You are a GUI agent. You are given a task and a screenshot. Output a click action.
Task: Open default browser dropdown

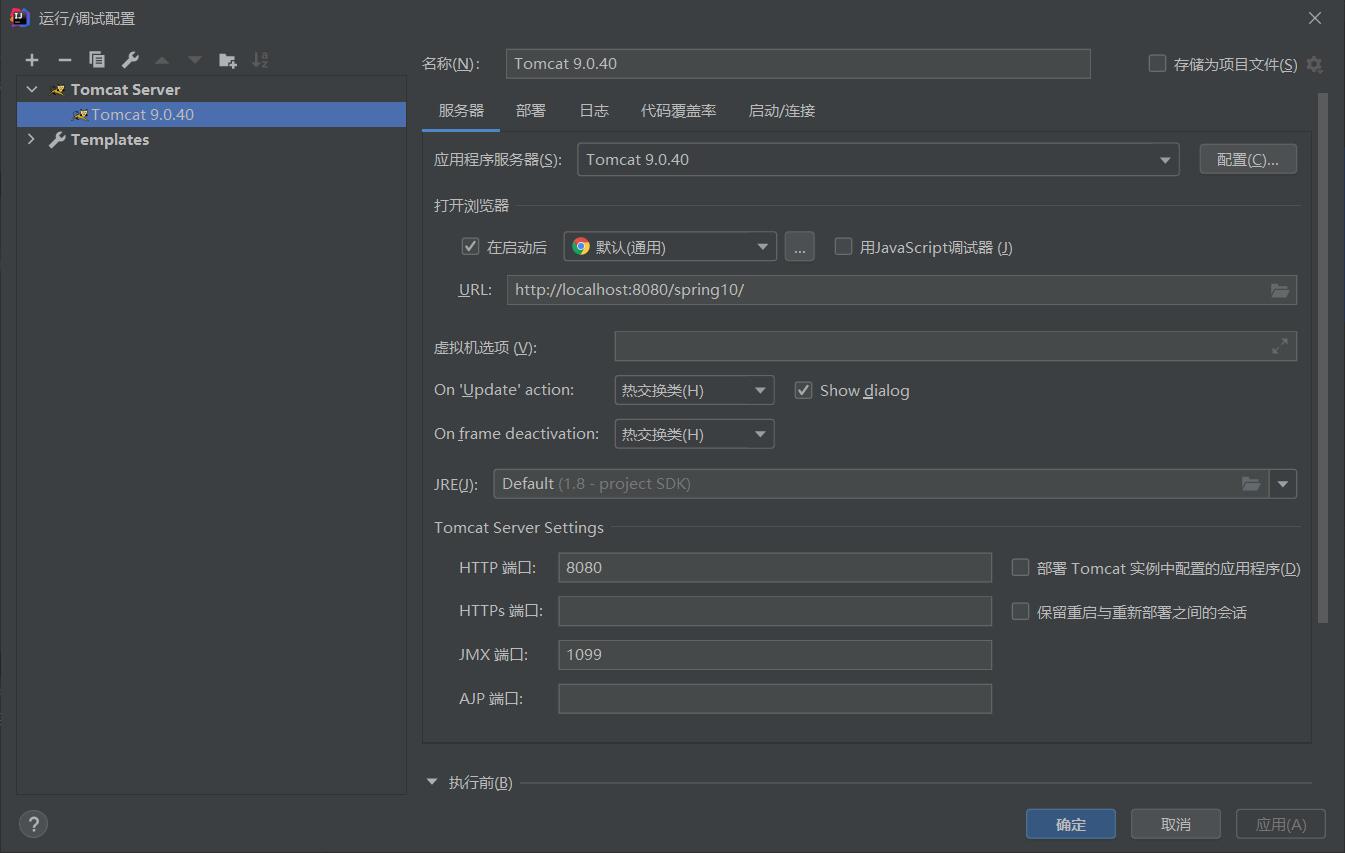(x=670, y=246)
